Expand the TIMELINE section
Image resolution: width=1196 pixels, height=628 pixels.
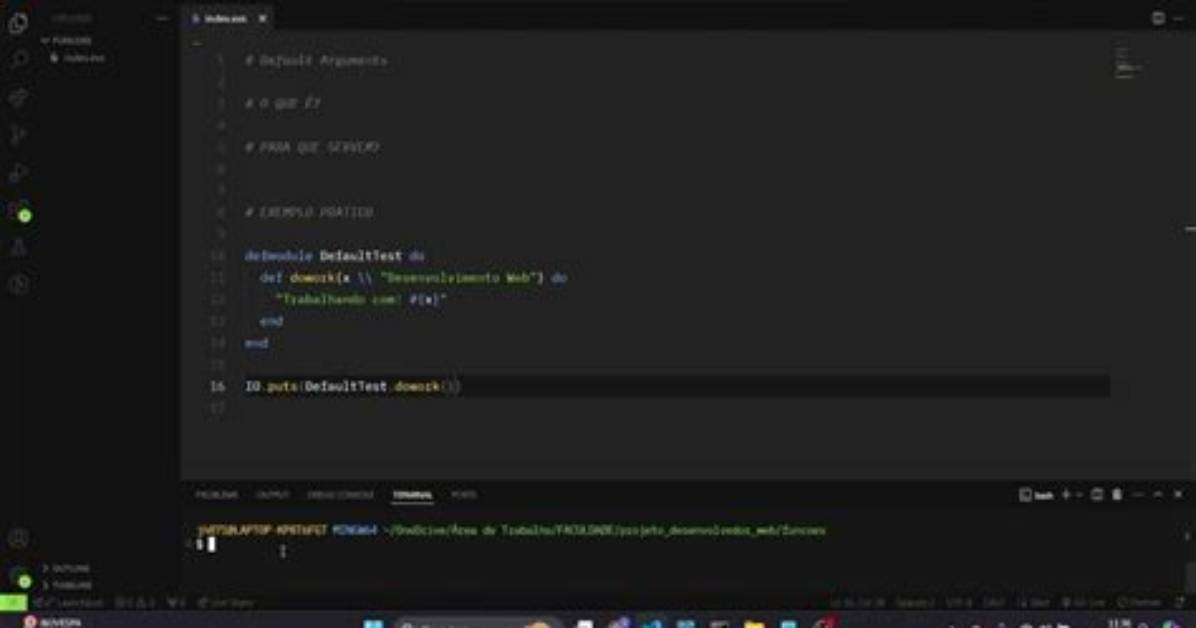coord(66,585)
